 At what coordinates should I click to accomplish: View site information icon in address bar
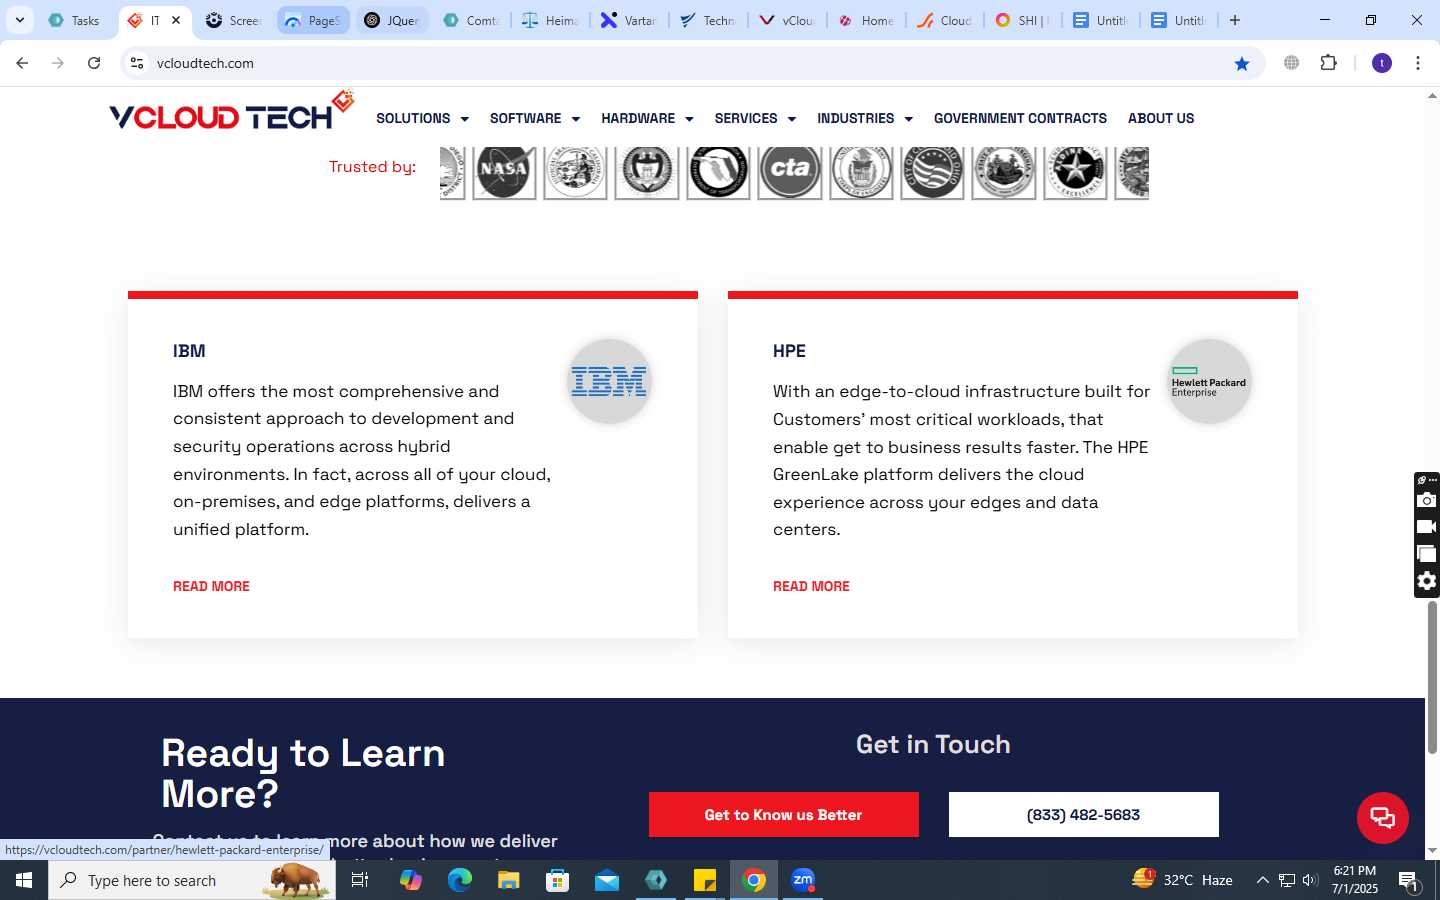click(x=137, y=63)
